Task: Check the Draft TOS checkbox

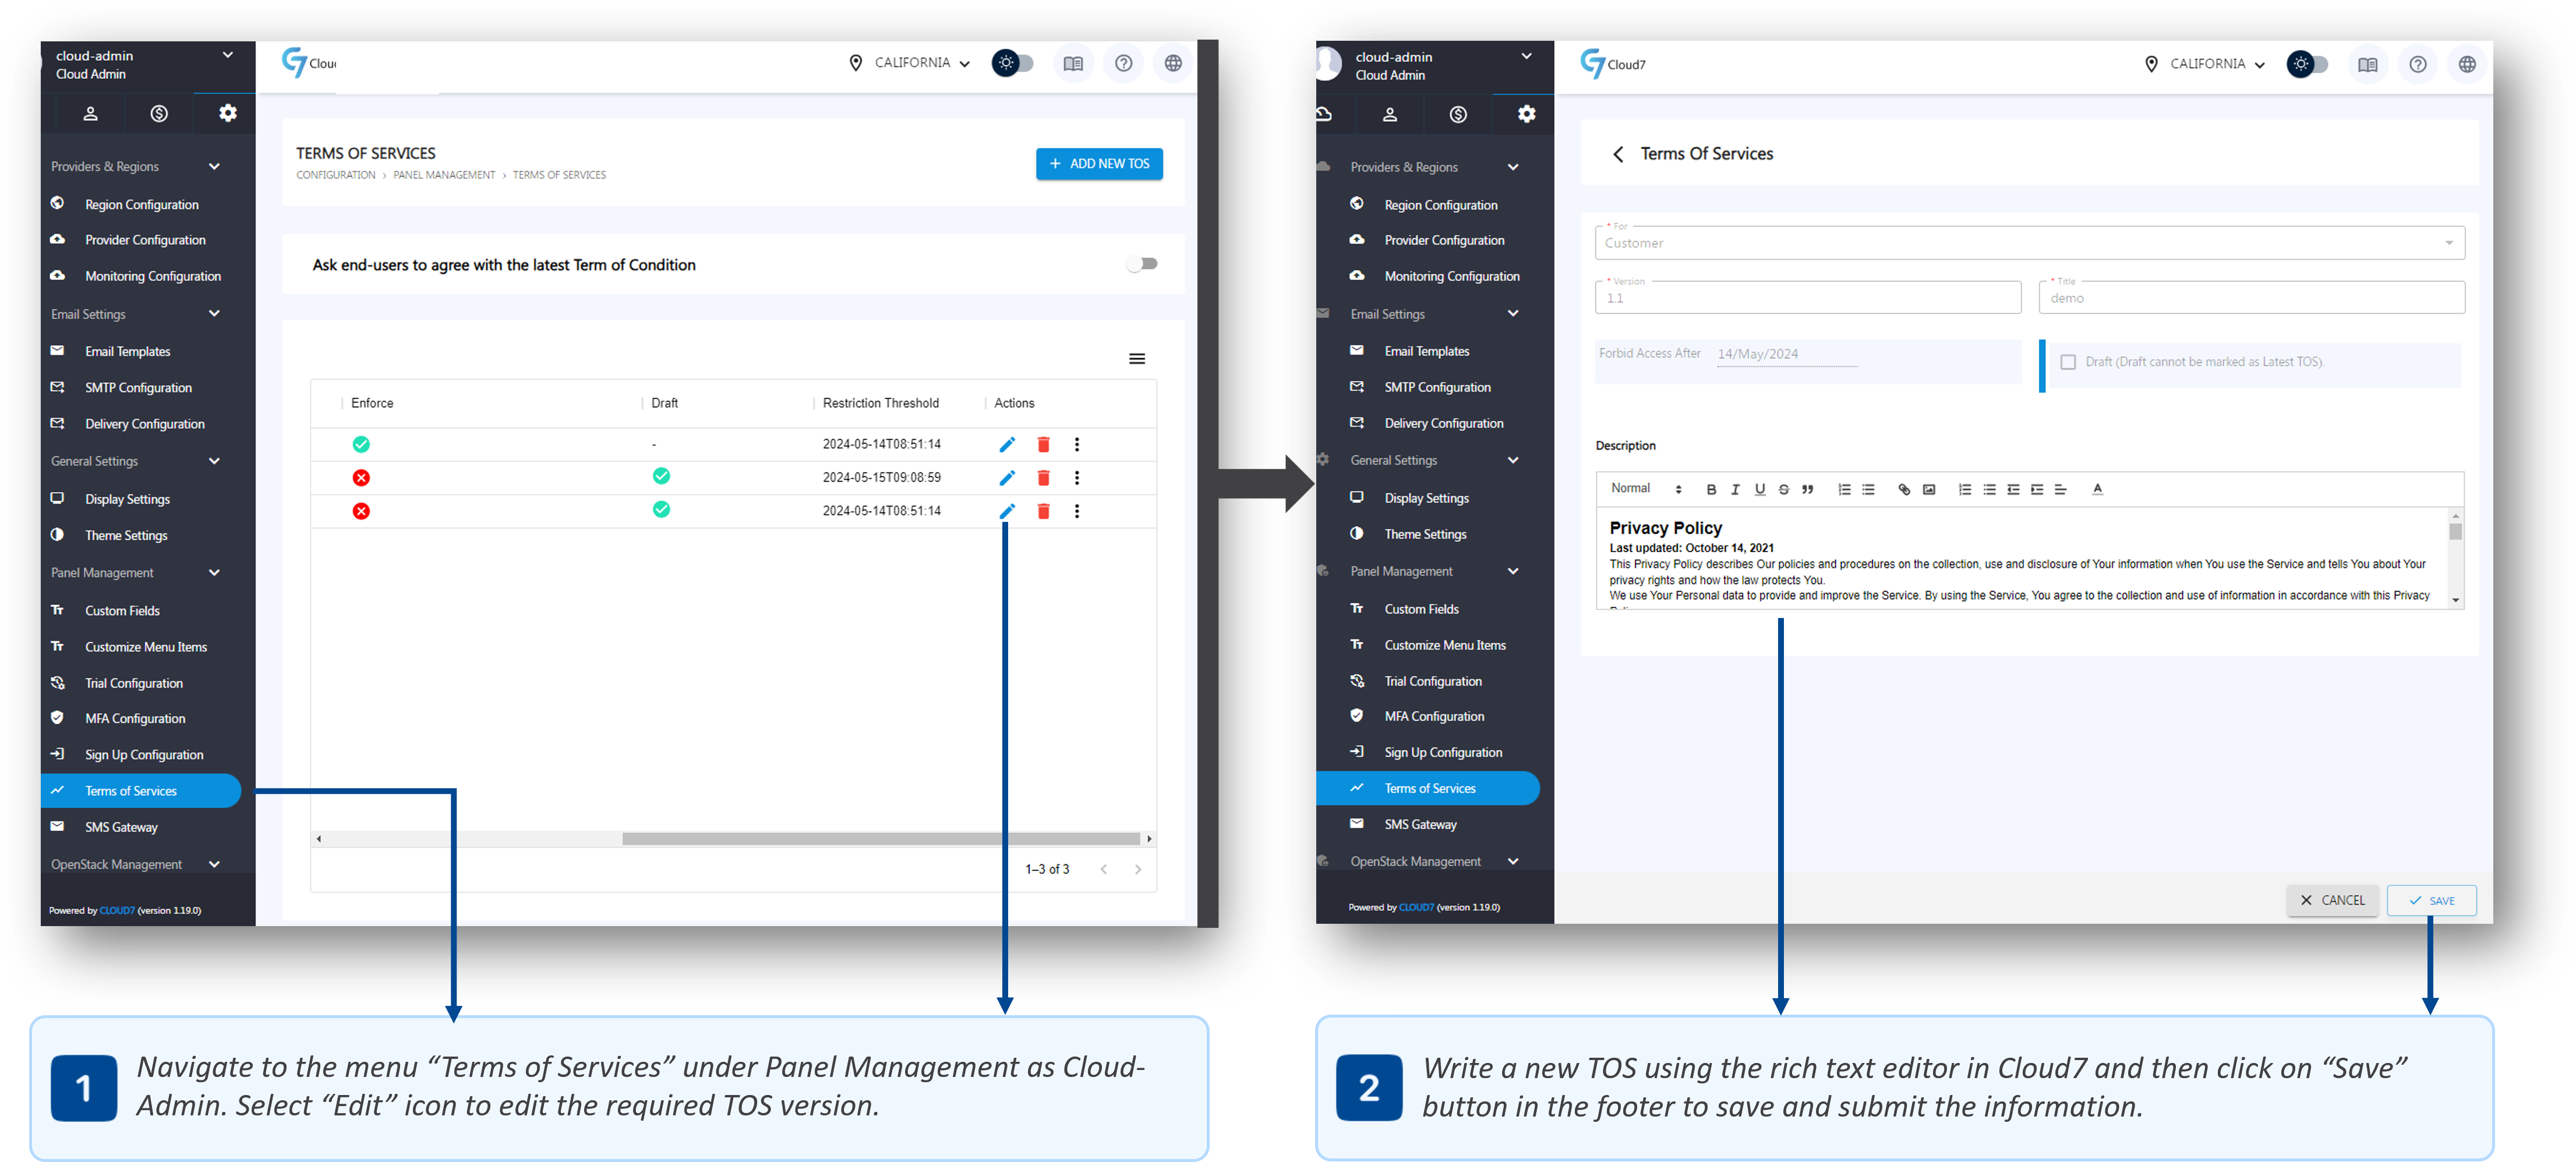Action: click(x=2068, y=362)
